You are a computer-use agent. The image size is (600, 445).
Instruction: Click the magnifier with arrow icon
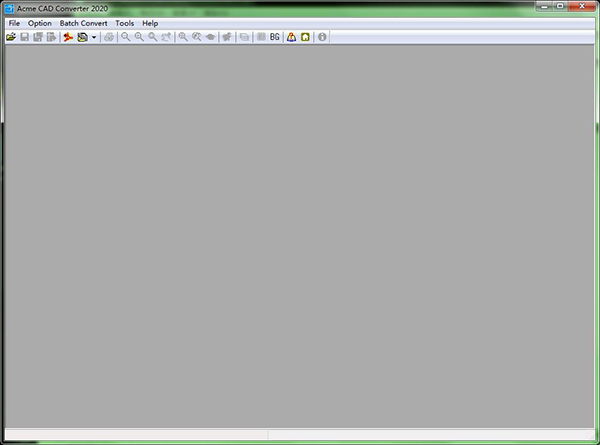197,37
